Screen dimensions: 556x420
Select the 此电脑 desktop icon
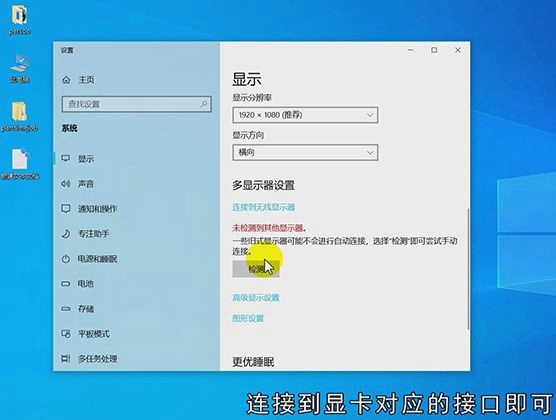20,63
